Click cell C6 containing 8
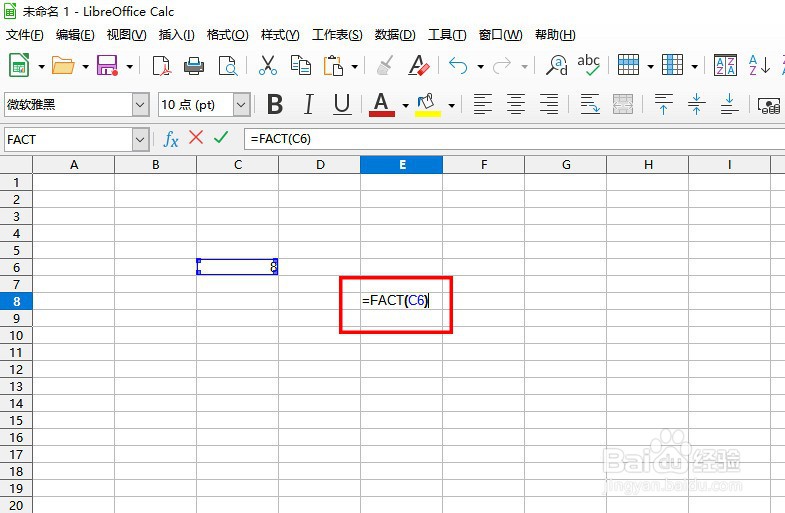 click(x=237, y=267)
